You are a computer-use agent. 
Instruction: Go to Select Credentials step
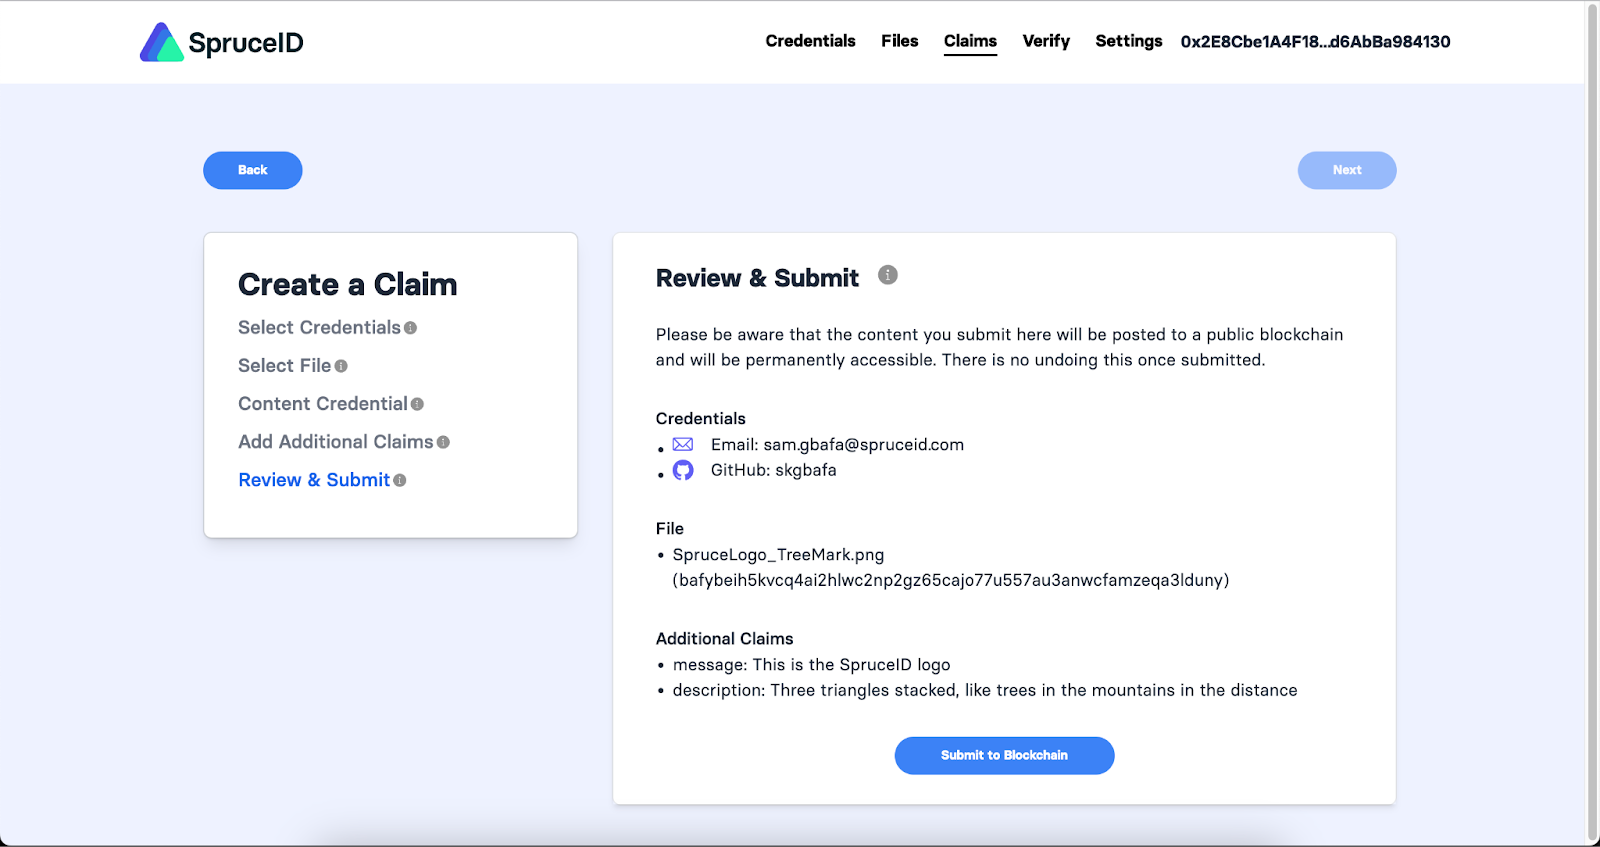[319, 328]
